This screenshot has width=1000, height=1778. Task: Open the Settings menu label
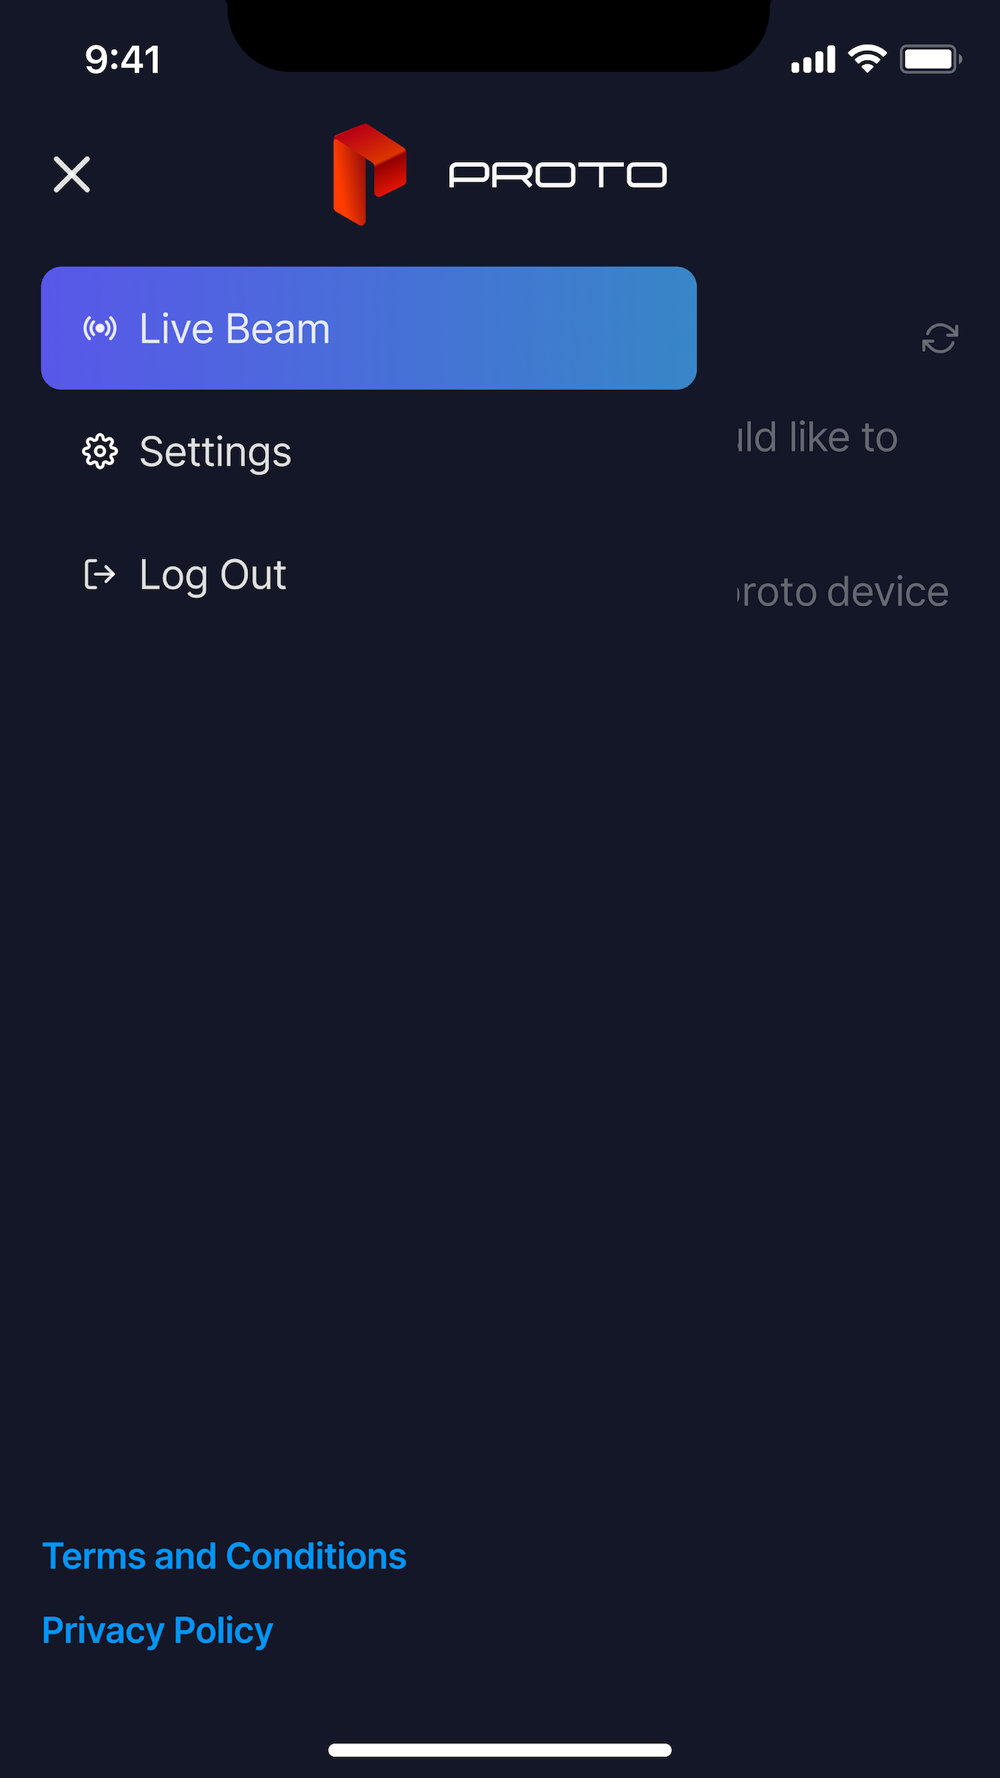[x=215, y=452]
